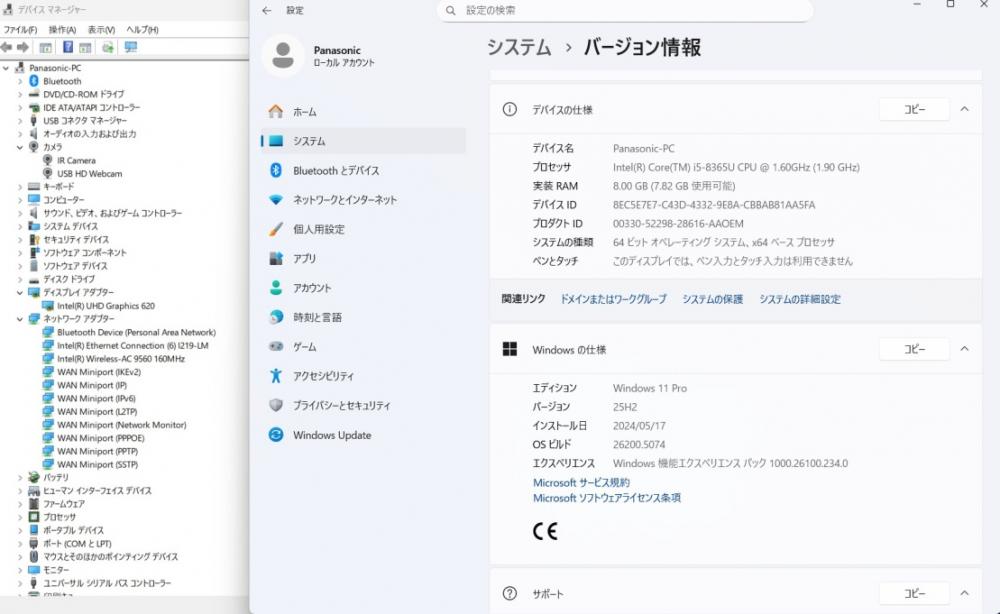Viewport: 1000px width, 614px height.
Task: Click the Help icon in Device Manager toolbar
Action: pyautogui.click(x=68, y=47)
